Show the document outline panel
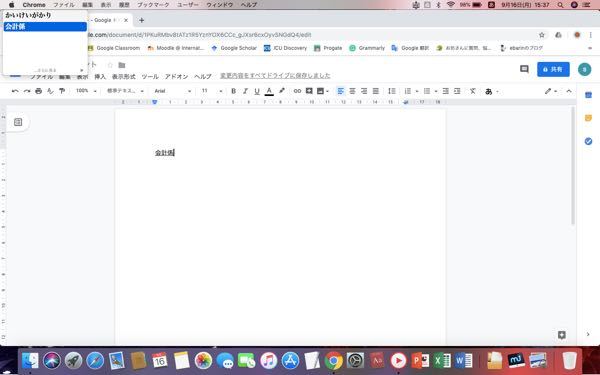600x375 pixels. click(18, 122)
